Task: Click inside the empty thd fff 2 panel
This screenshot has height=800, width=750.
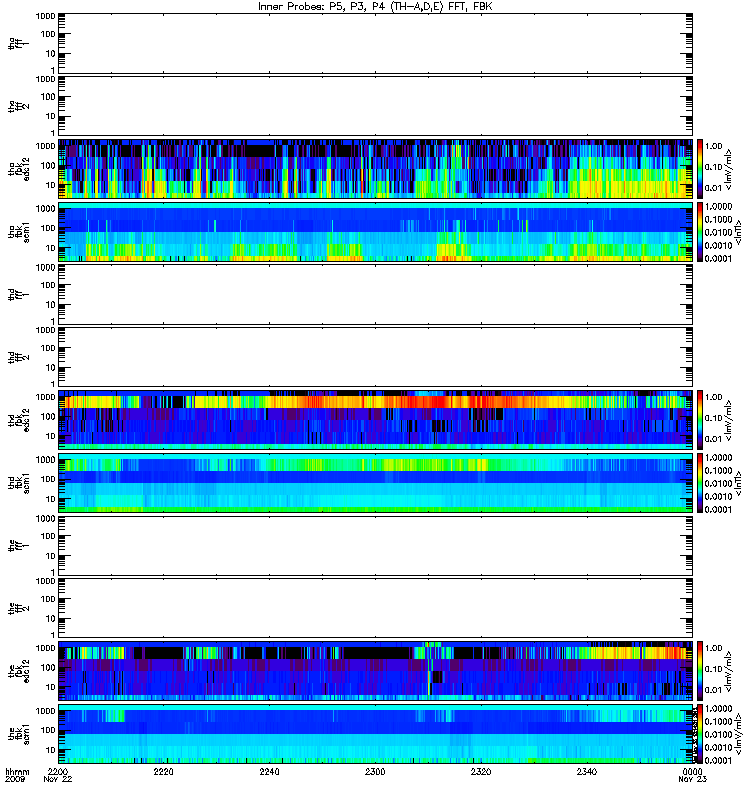Action: [x=376, y=357]
